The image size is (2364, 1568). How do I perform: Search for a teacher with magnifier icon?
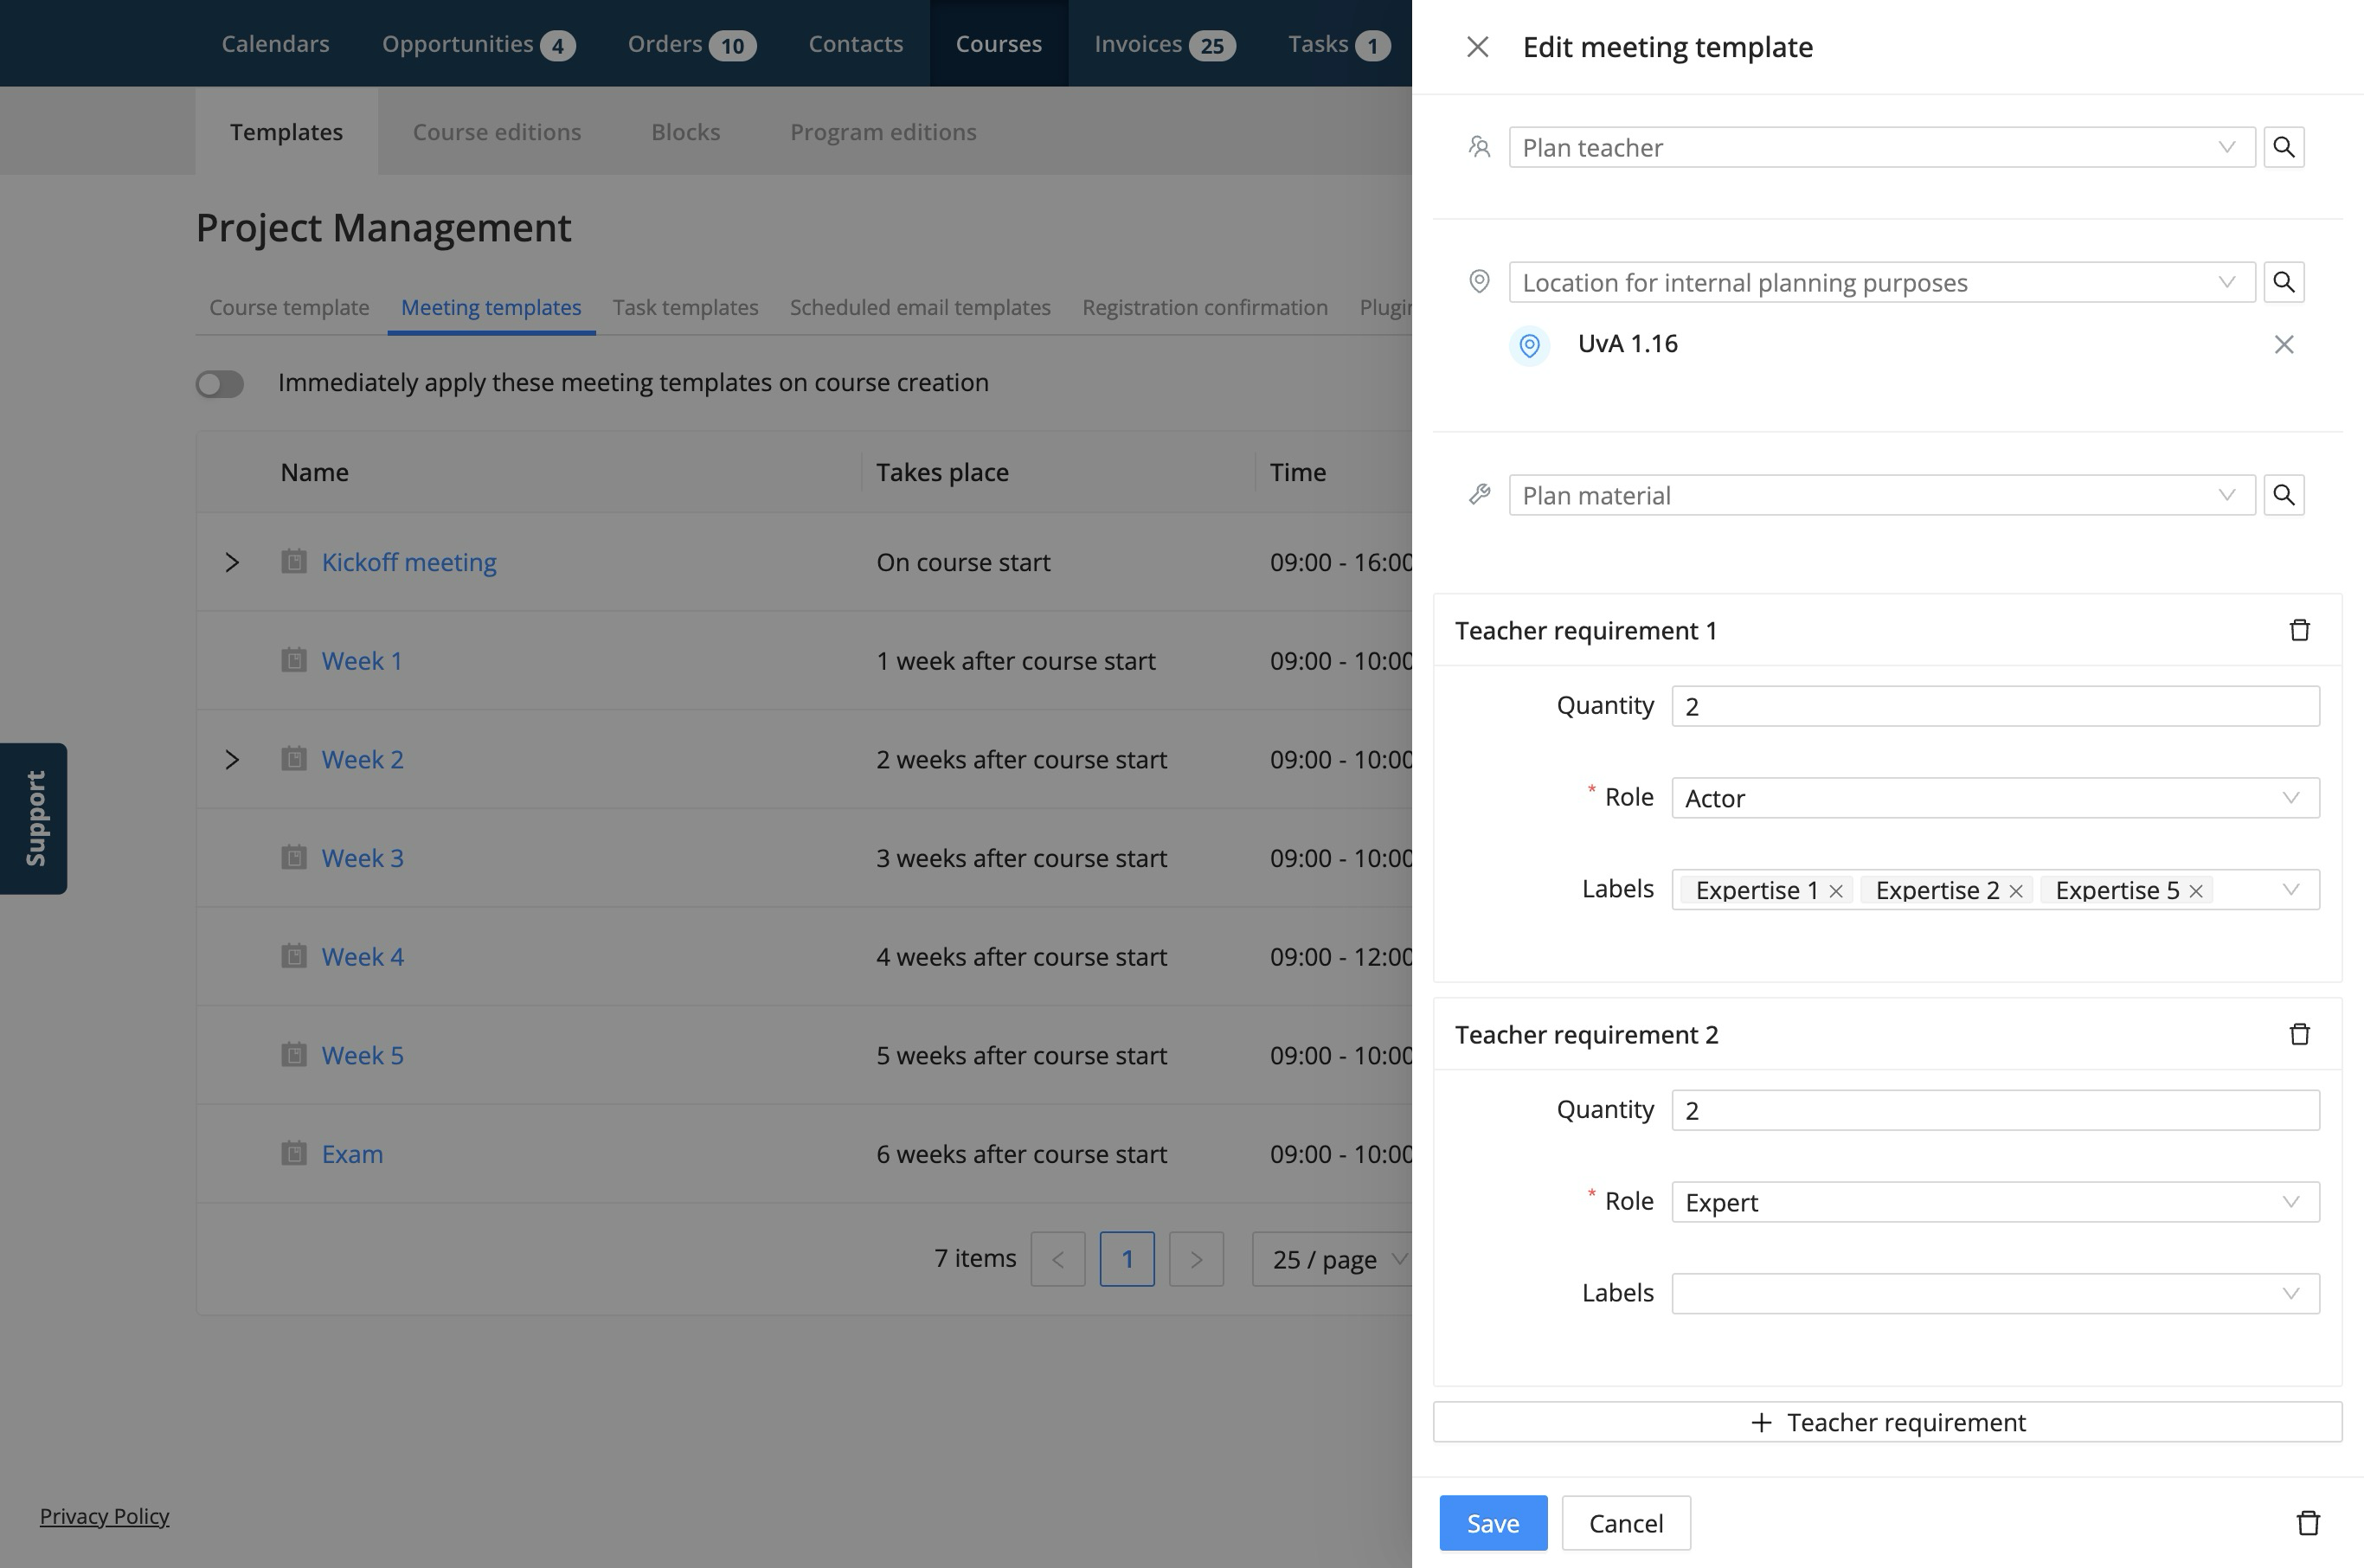click(x=2284, y=147)
